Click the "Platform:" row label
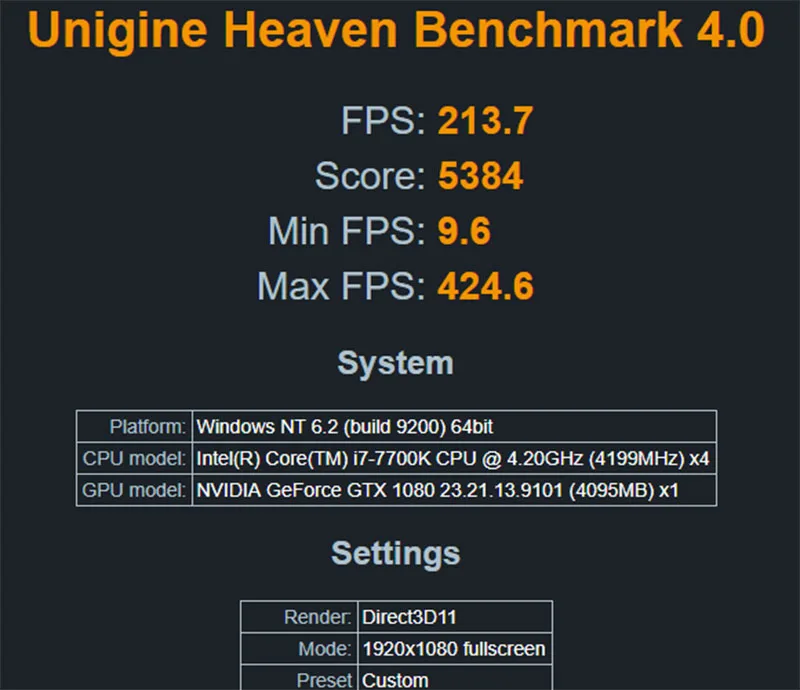Screen dimensions: 800x690 click(x=147, y=427)
